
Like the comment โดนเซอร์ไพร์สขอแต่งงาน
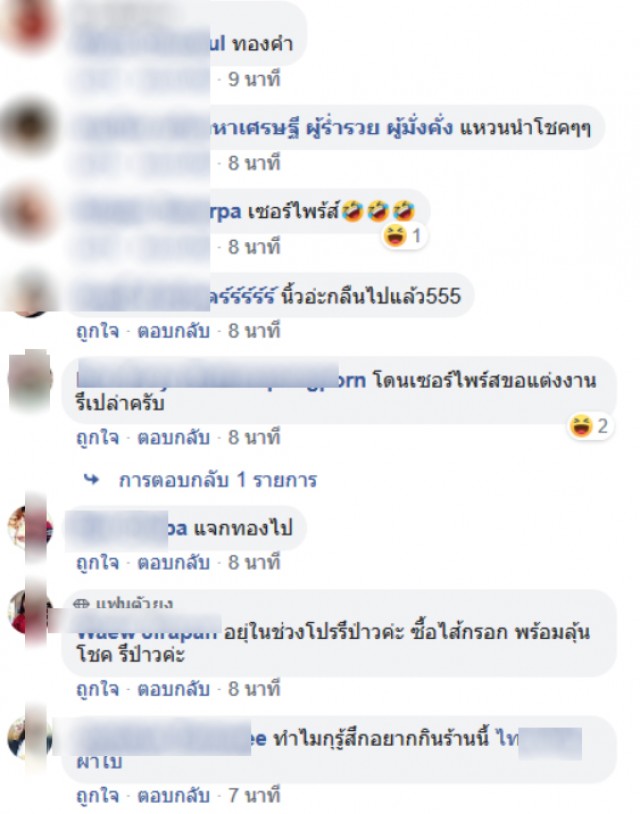97,437
